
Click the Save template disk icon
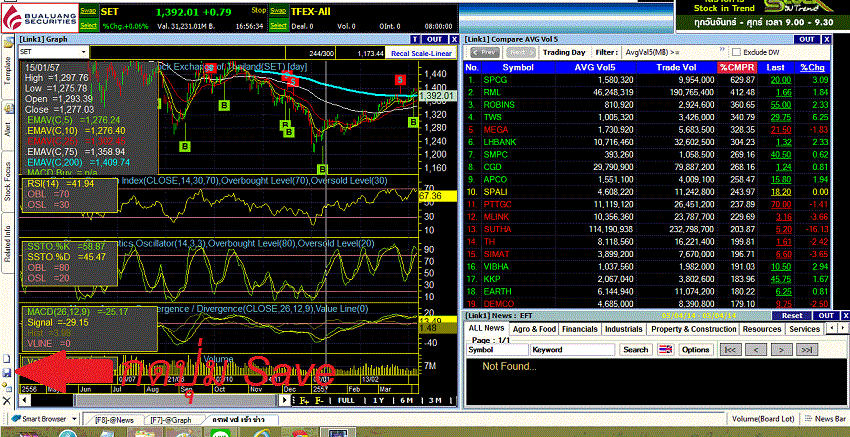7,372
